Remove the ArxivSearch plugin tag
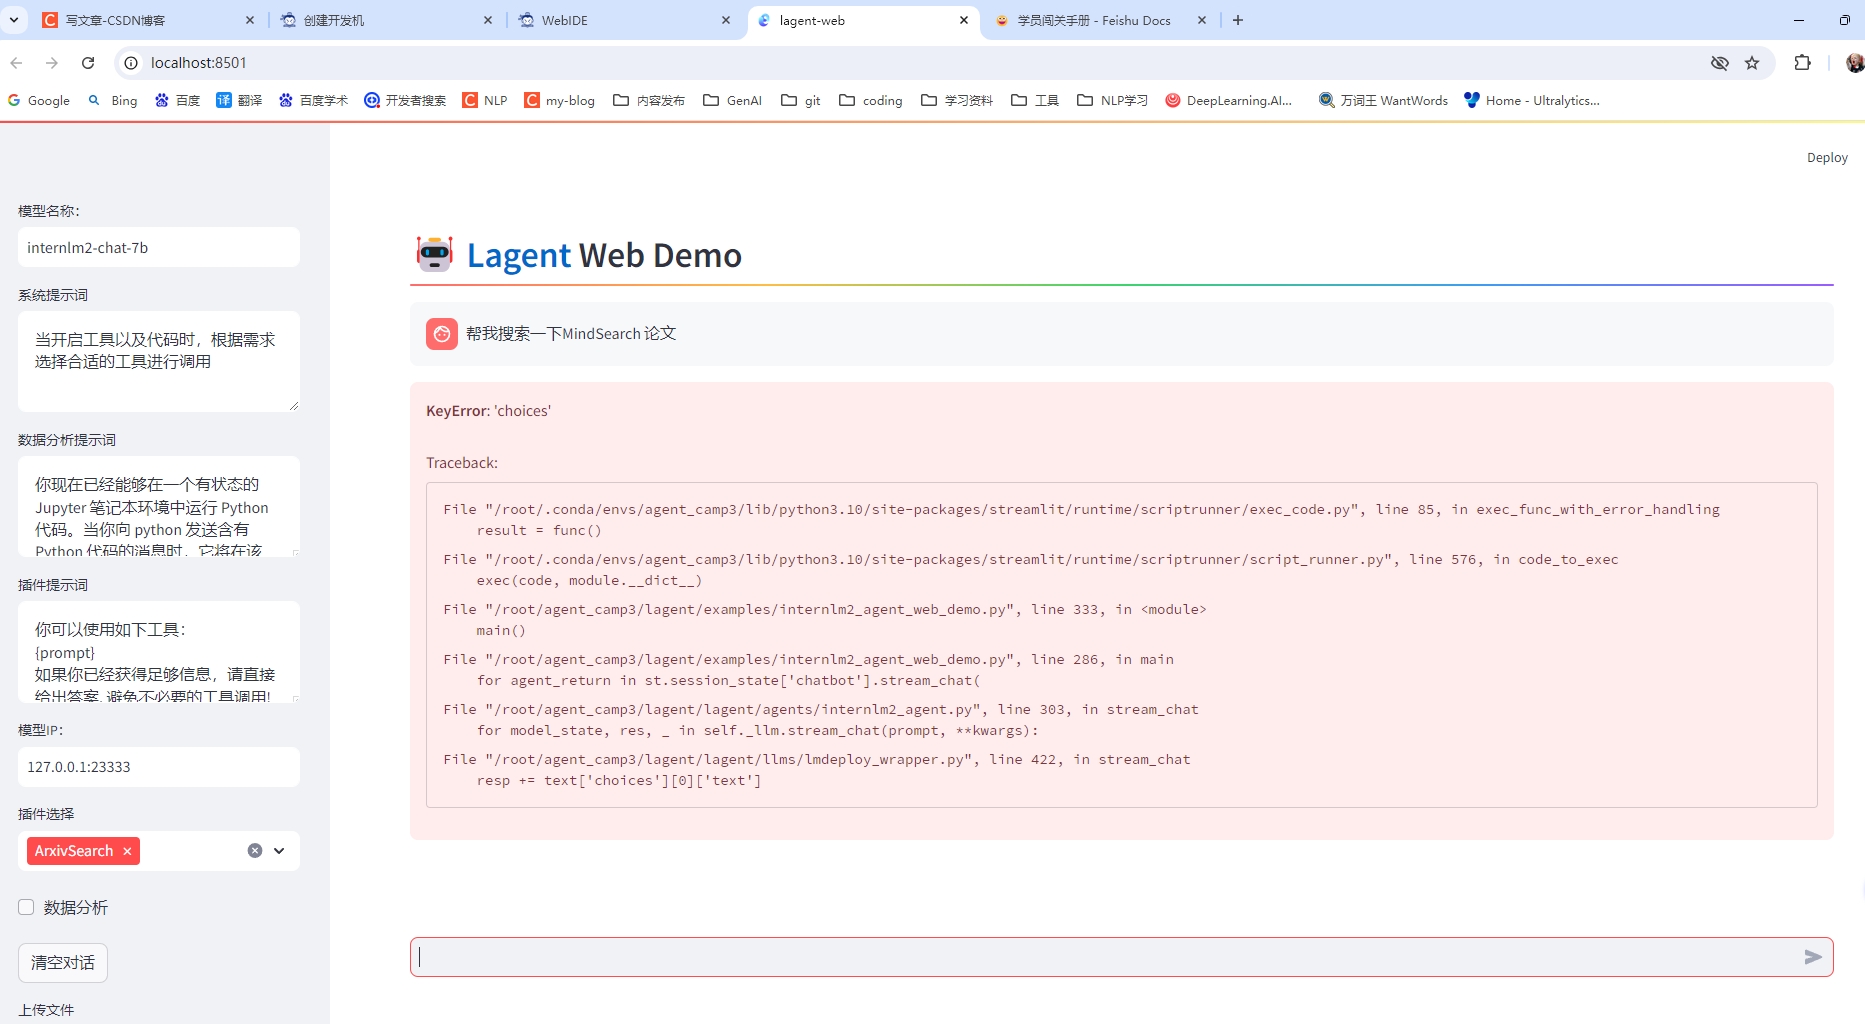This screenshot has width=1865, height=1024. (127, 851)
